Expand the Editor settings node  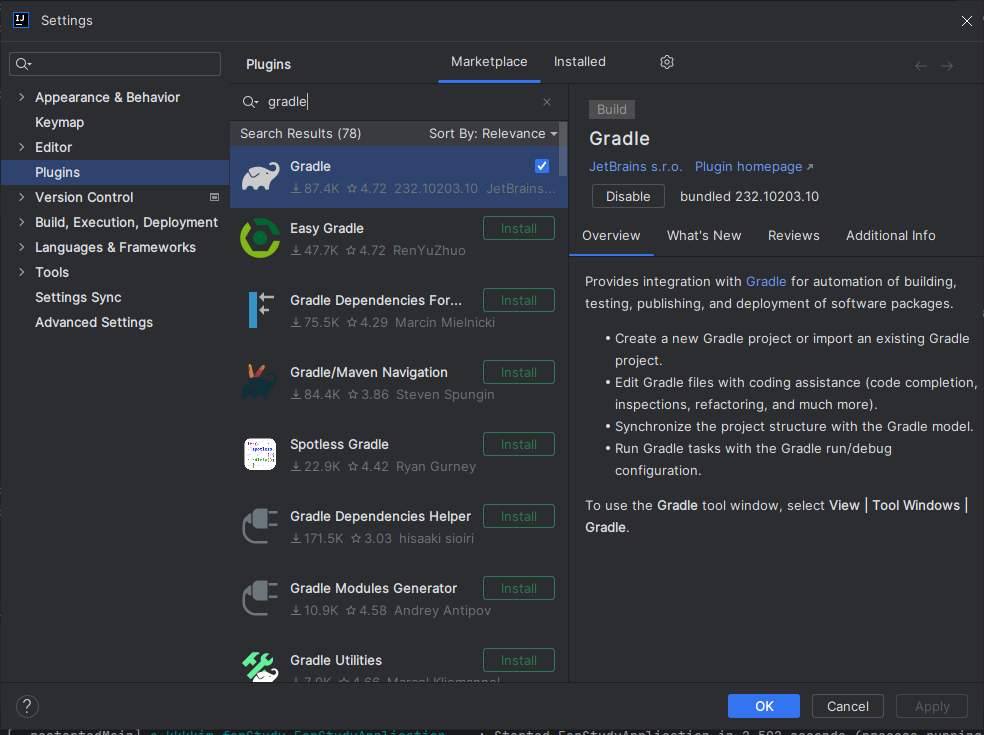click(x=22, y=147)
